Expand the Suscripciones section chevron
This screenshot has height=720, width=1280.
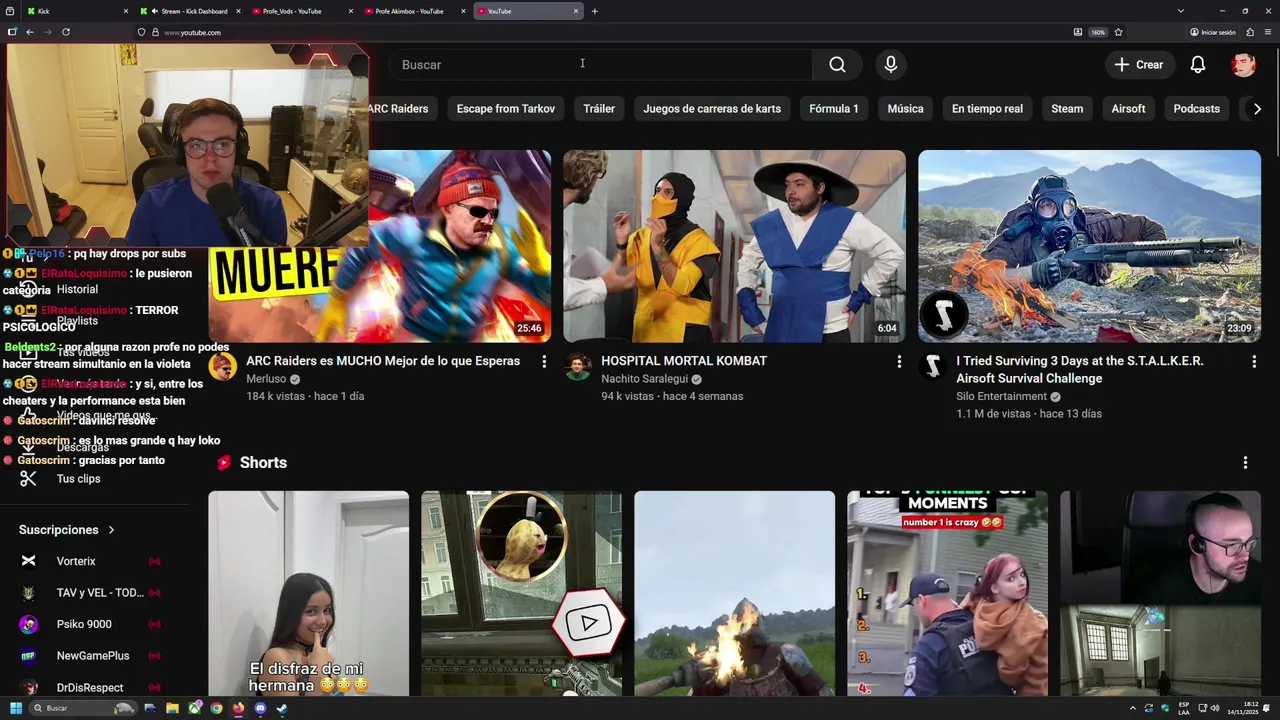coord(111,530)
